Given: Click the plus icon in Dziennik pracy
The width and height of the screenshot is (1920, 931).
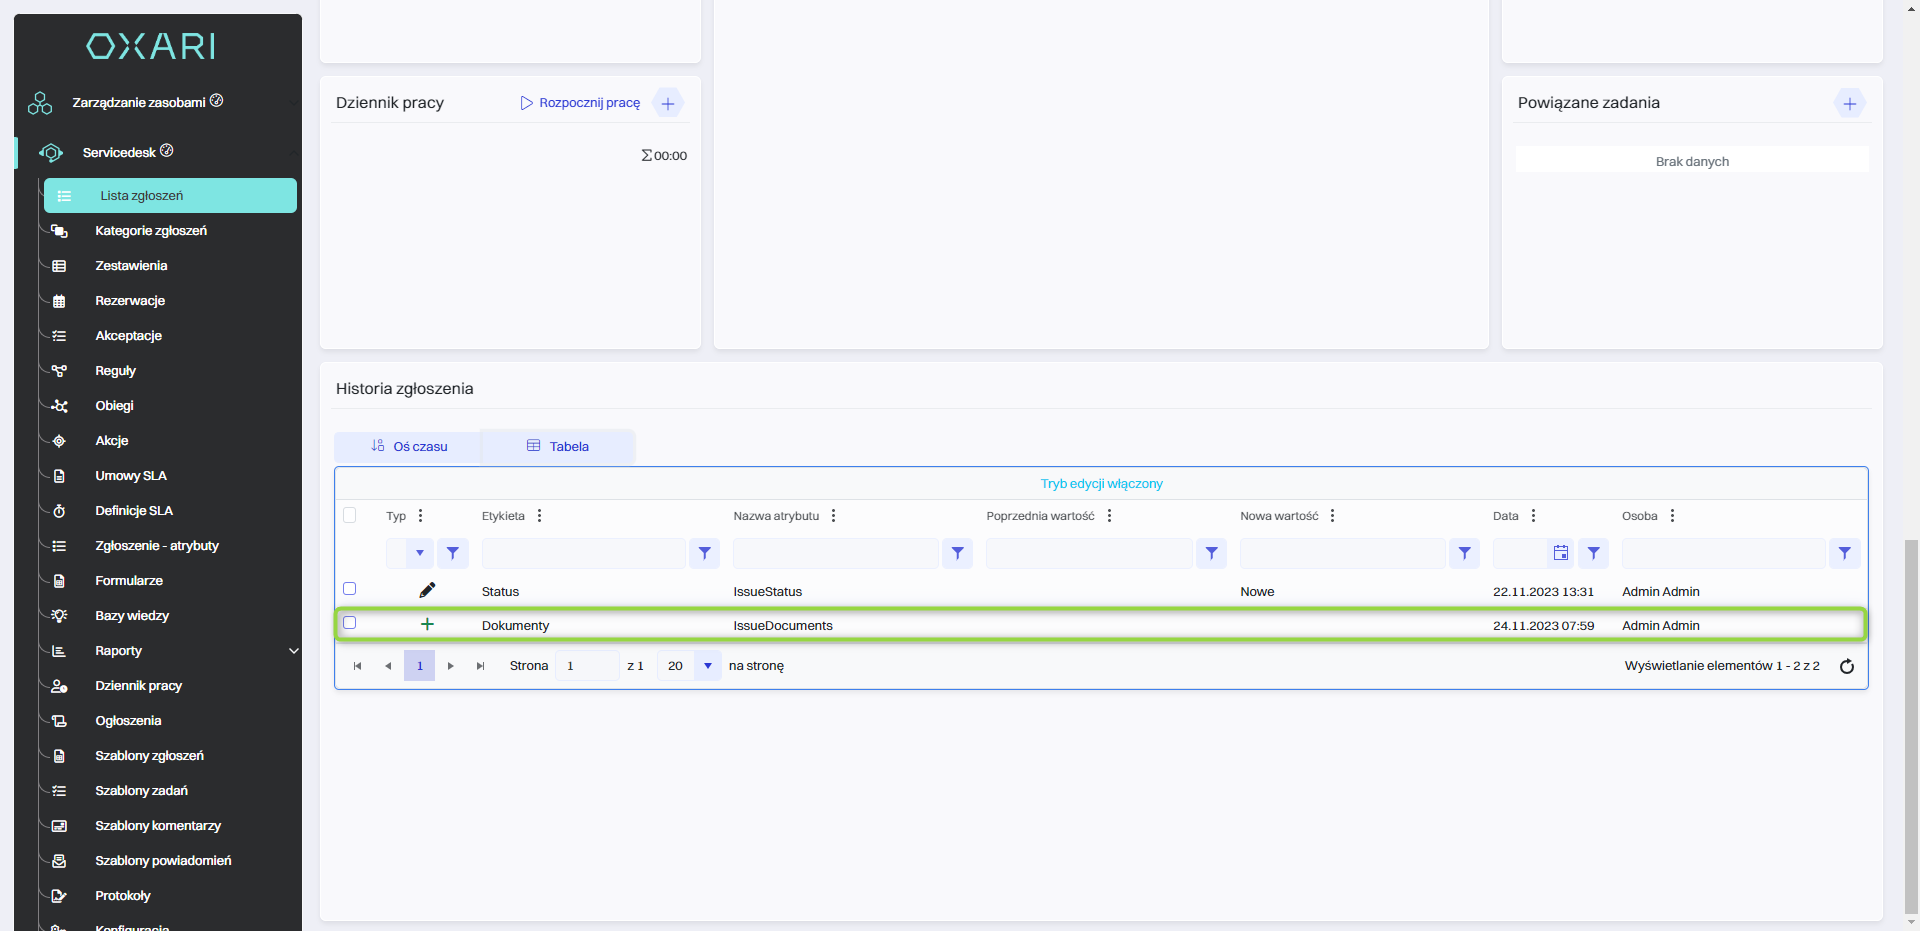Looking at the screenshot, I should point(668,103).
